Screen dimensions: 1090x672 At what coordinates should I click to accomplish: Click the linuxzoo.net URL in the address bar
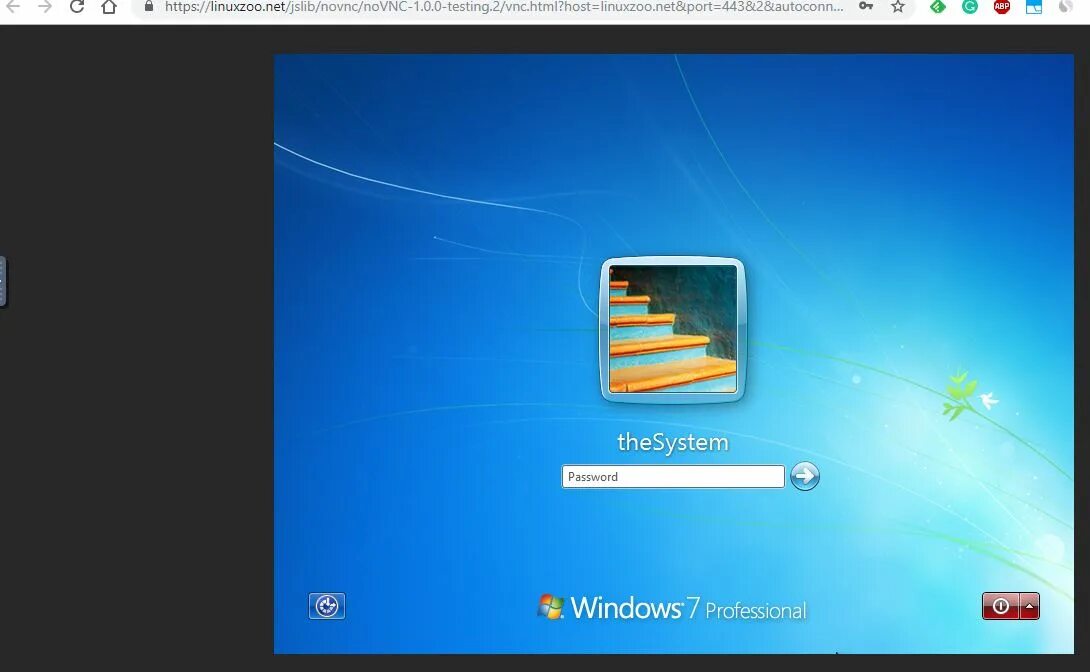pyautogui.click(x=504, y=7)
